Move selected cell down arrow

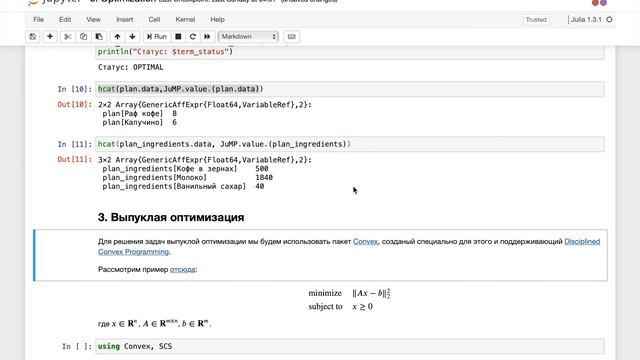132,37
